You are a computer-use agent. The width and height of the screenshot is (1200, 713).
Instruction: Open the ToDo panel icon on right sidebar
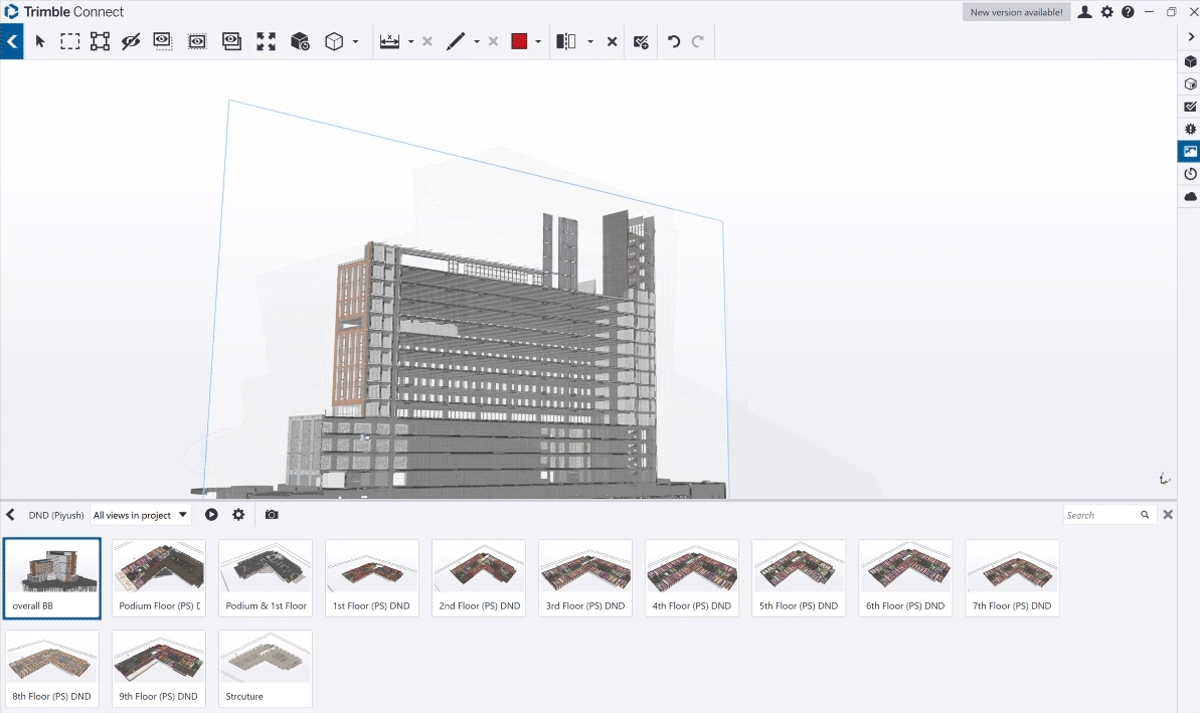pyautogui.click(x=1190, y=106)
